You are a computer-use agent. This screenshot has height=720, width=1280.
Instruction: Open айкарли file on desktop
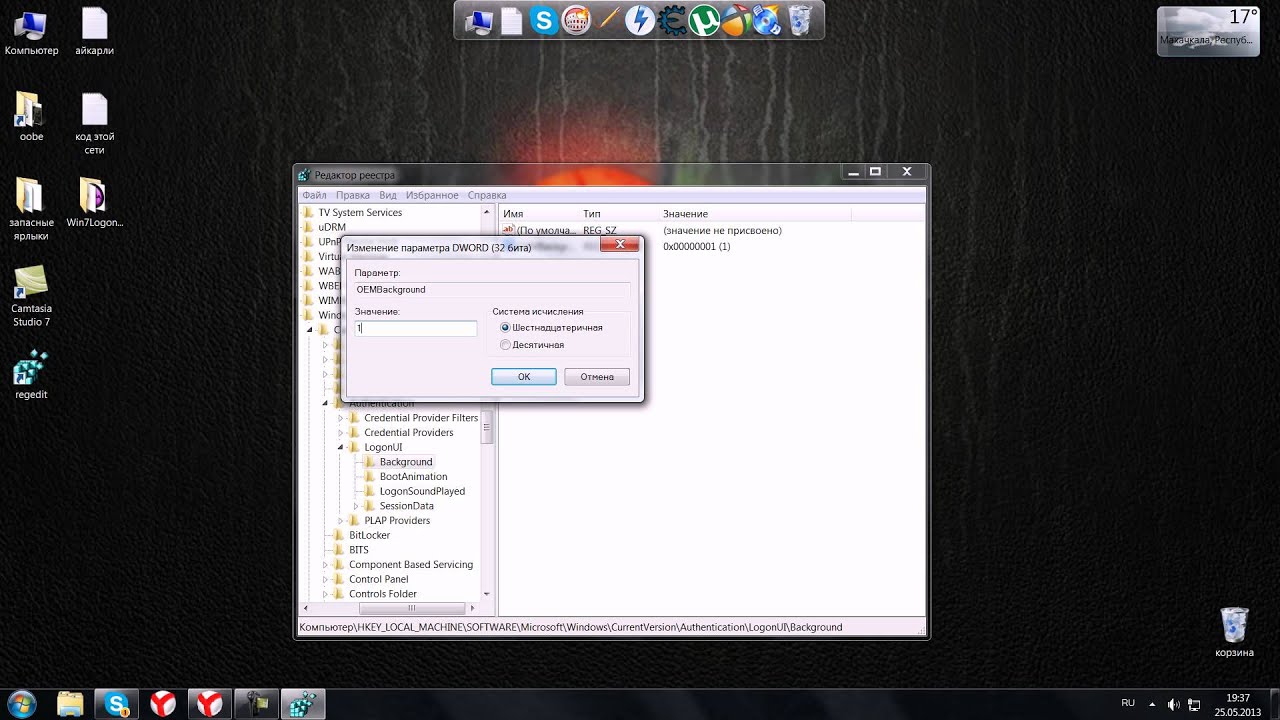[94, 33]
